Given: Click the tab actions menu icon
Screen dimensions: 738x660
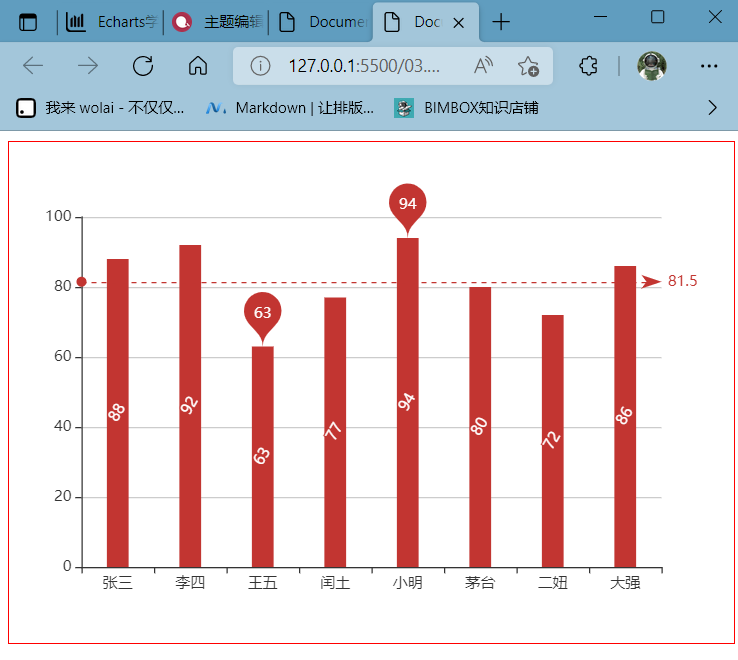Looking at the screenshot, I should coord(27,22).
